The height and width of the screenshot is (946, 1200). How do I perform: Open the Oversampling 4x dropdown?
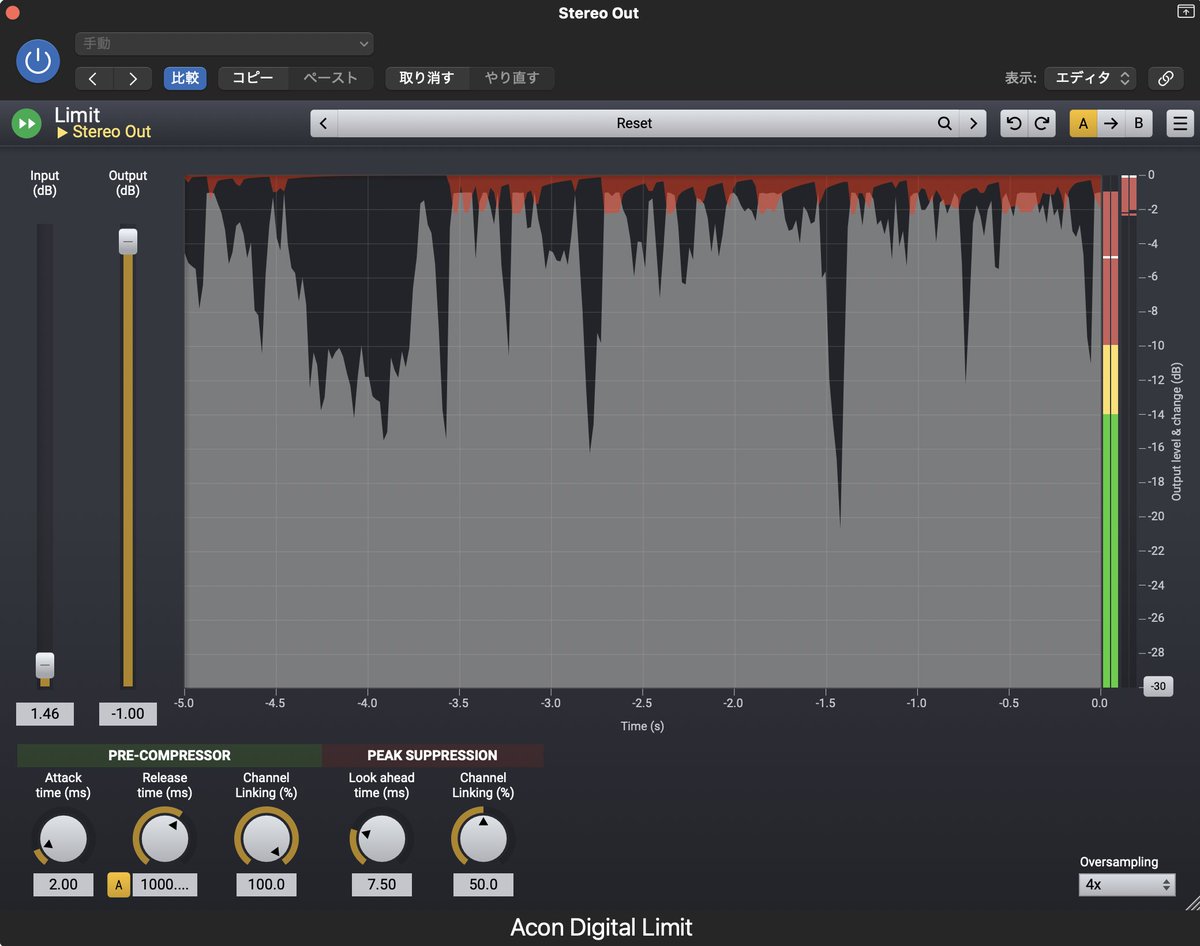[1127, 884]
